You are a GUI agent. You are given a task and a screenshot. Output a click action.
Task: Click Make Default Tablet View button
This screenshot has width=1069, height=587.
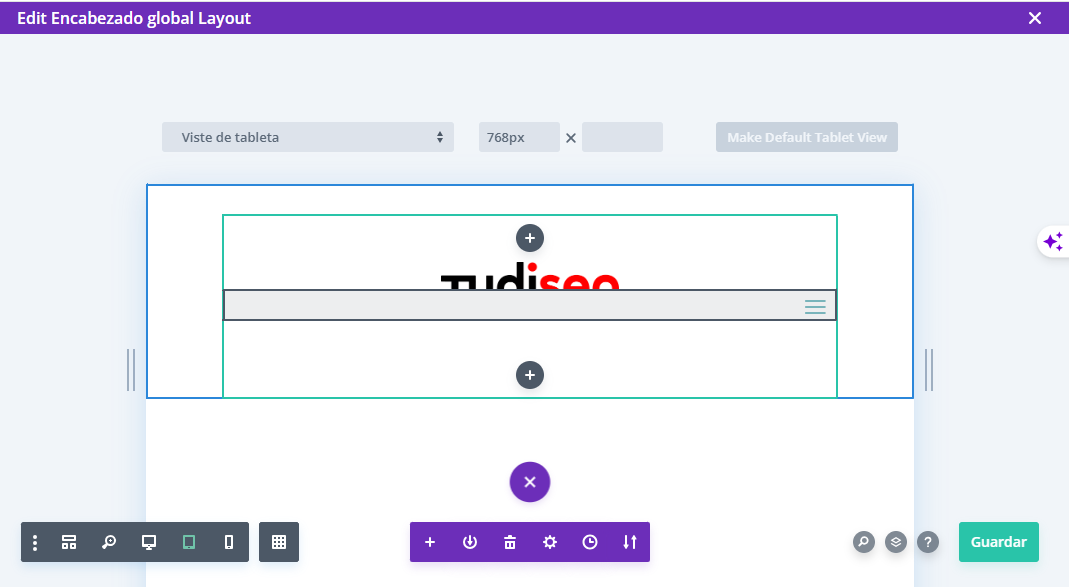[x=807, y=137]
